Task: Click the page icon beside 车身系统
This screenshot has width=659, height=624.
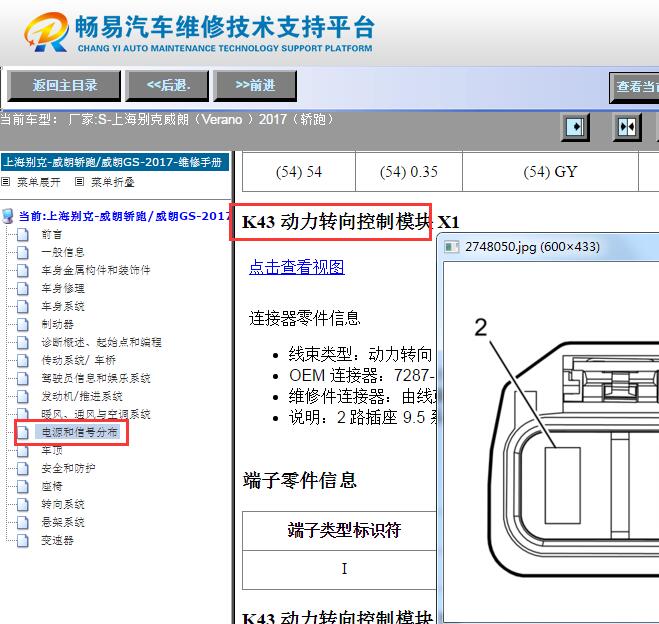Action: point(23,307)
